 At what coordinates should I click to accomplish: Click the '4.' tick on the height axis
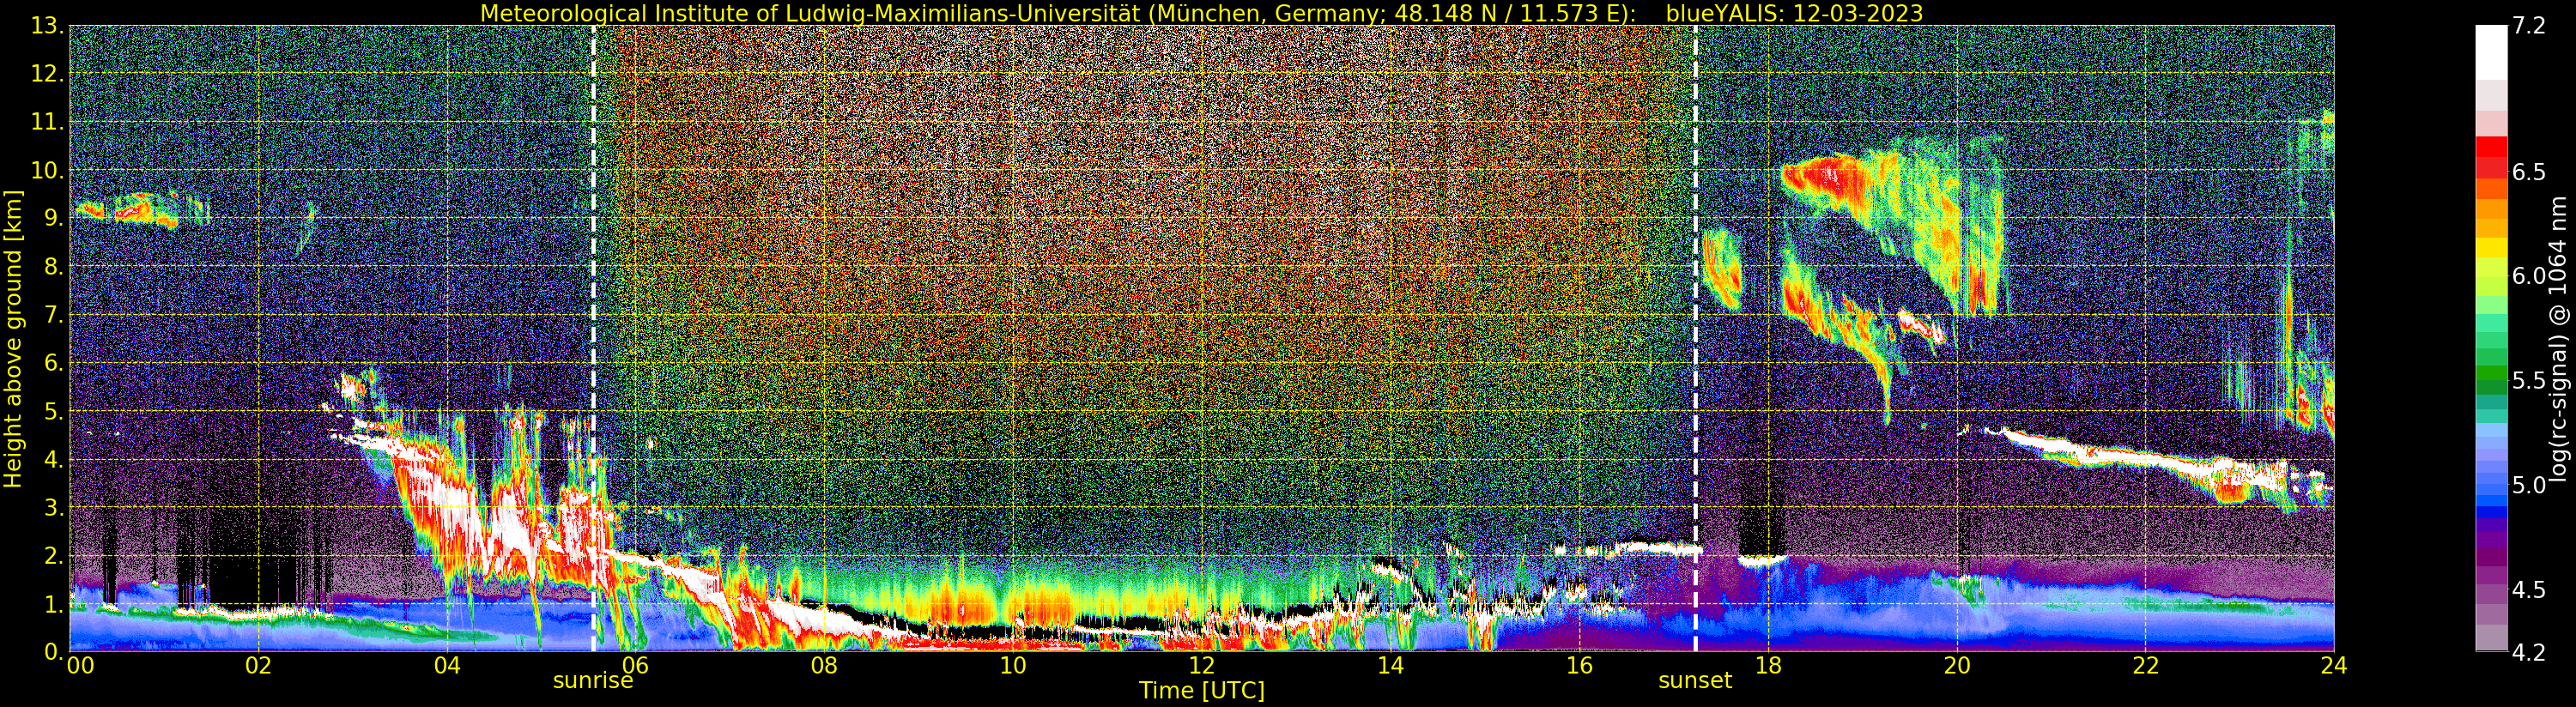pos(53,459)
